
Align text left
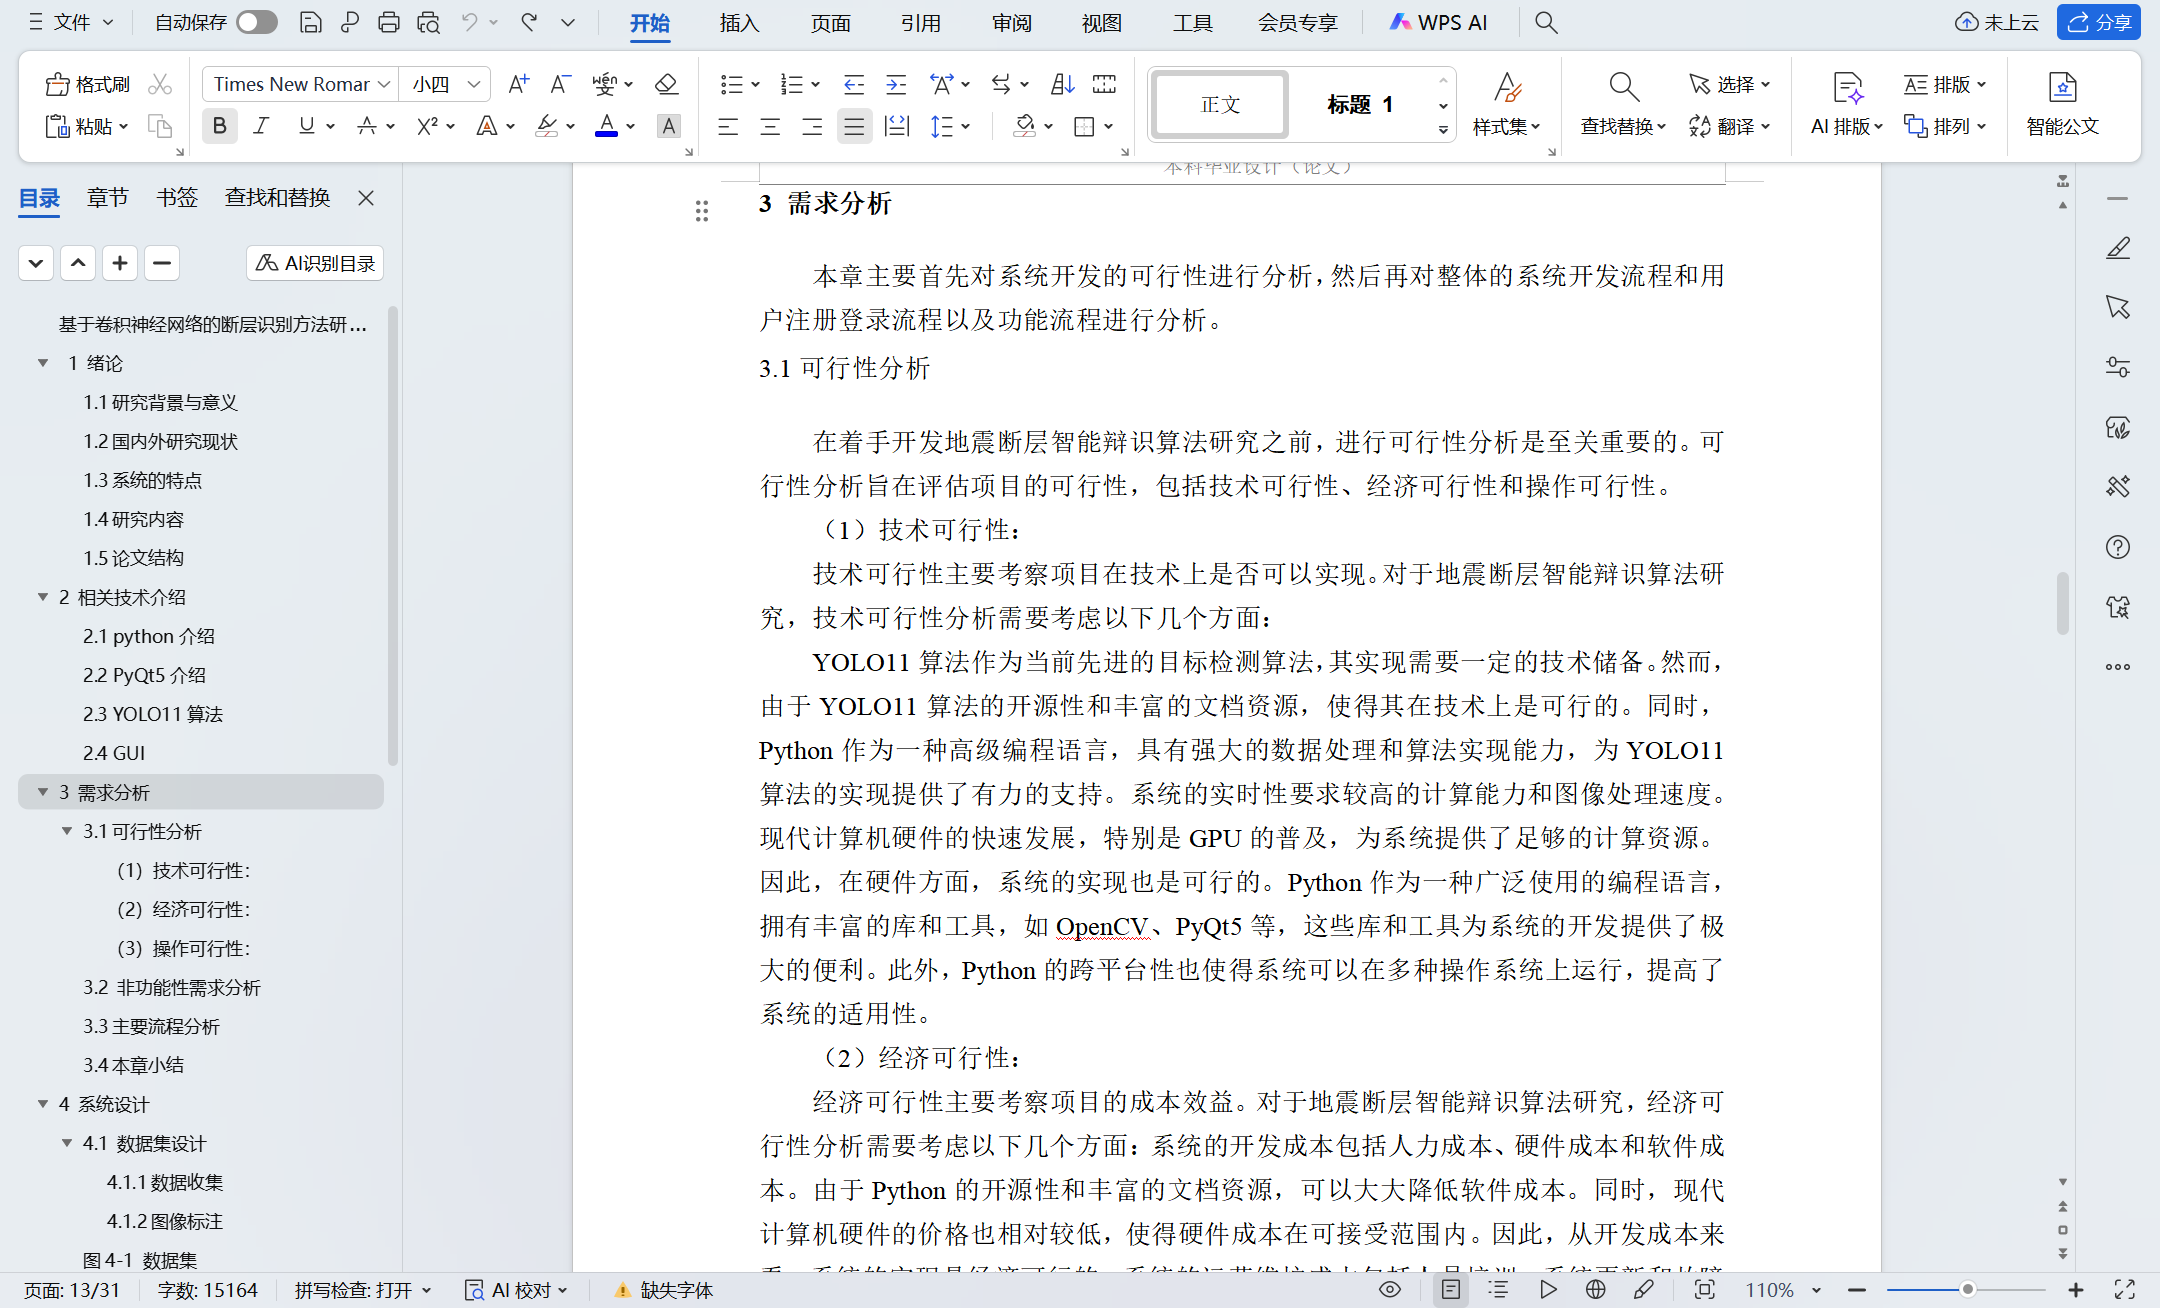pos(728,126)
